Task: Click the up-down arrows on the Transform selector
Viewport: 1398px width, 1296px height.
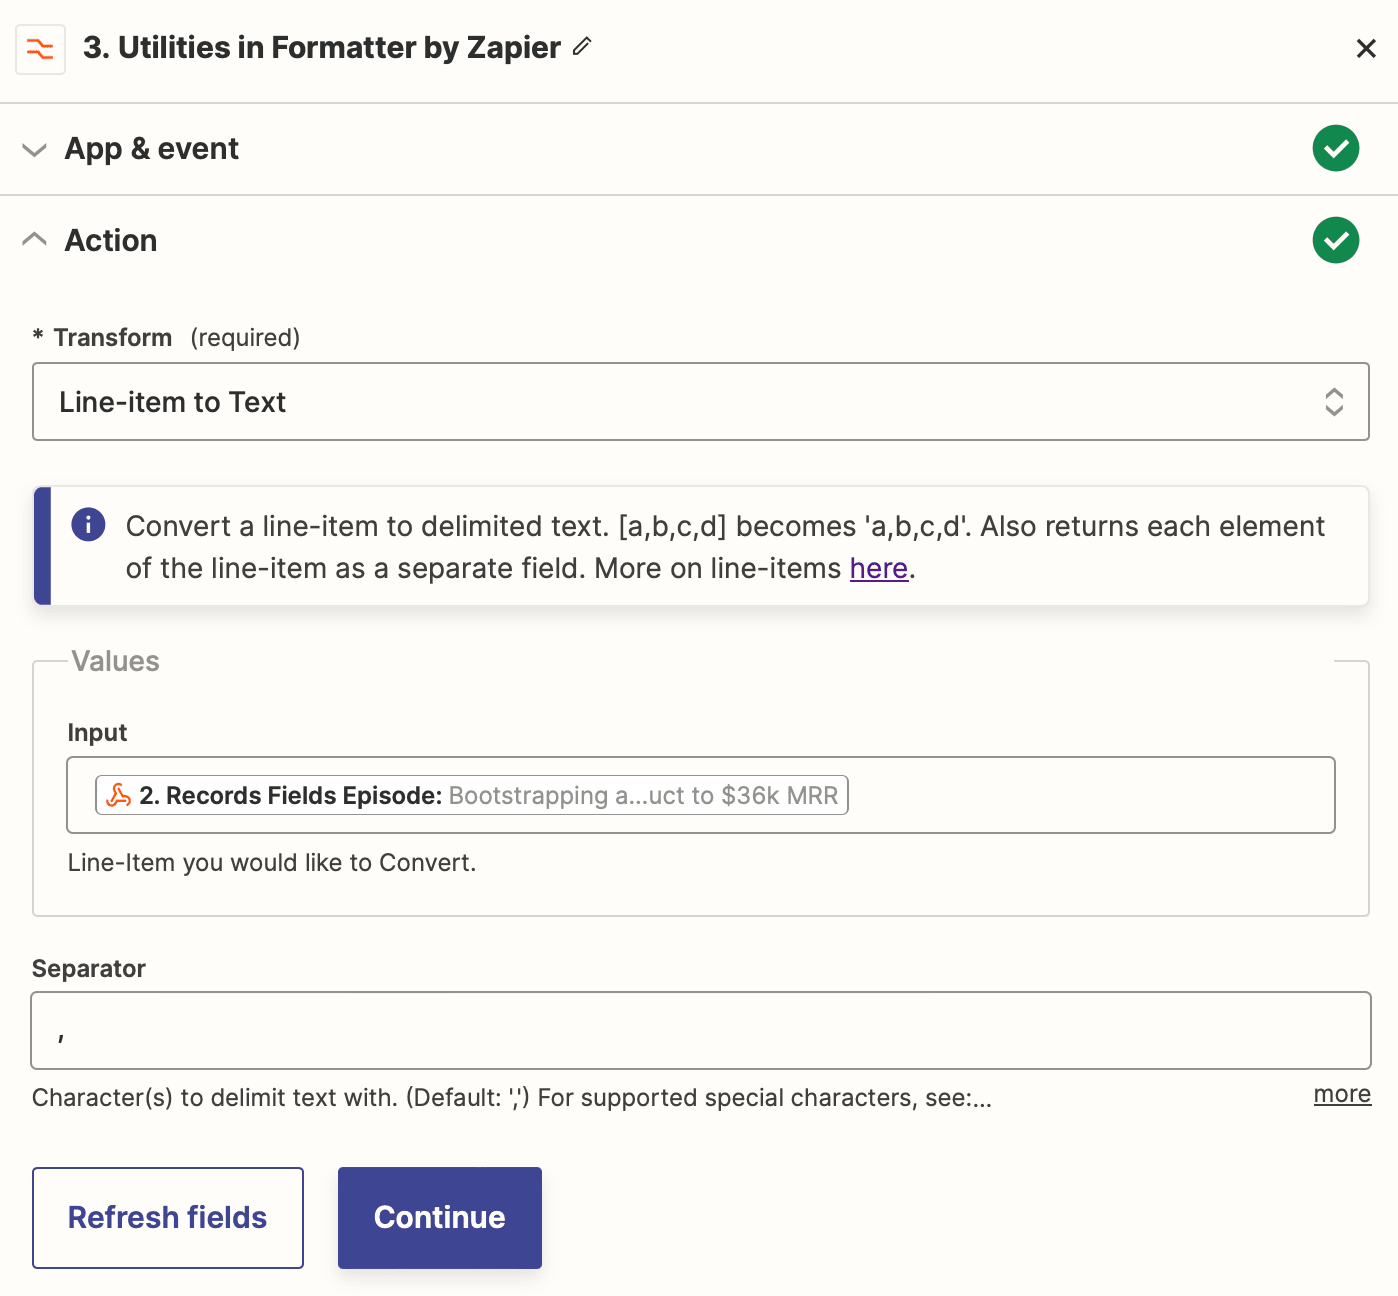Action: (x=1335, y=402)
